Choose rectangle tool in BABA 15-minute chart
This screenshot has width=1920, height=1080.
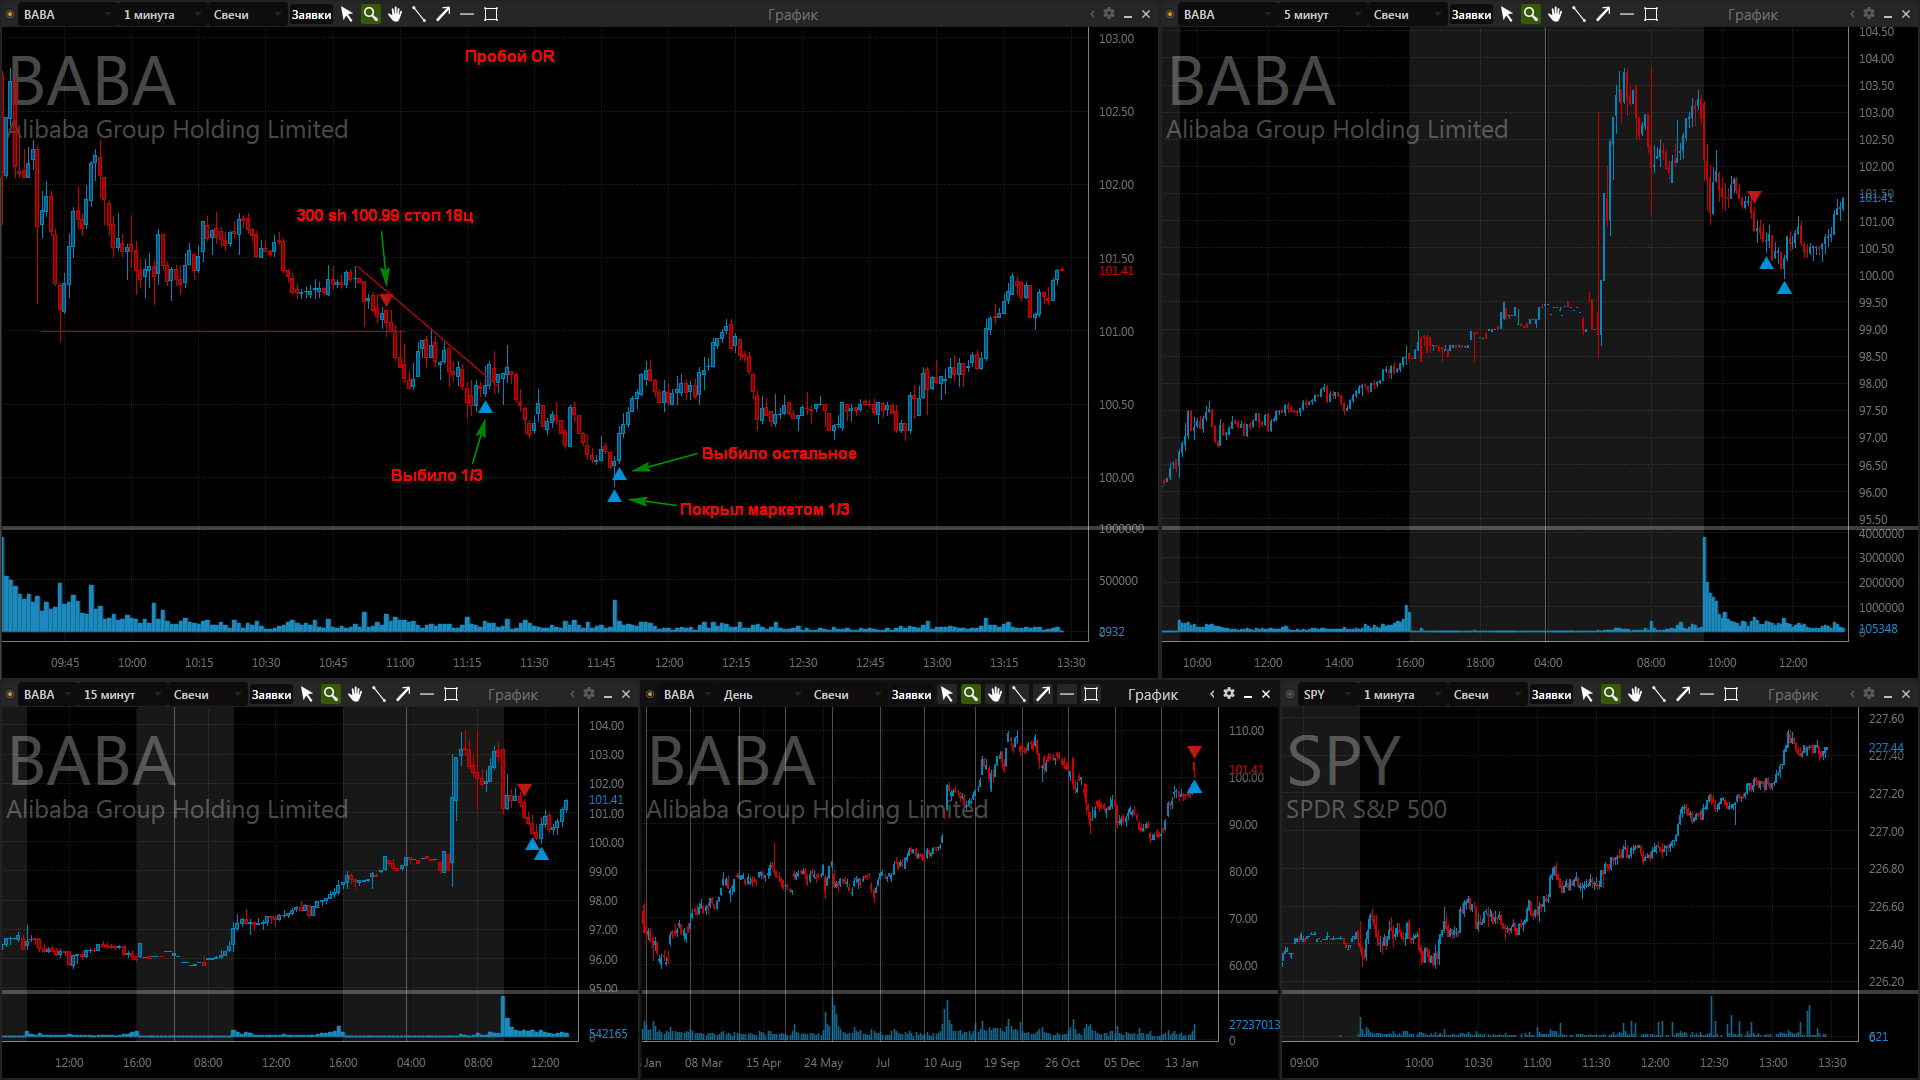[451, 694]
